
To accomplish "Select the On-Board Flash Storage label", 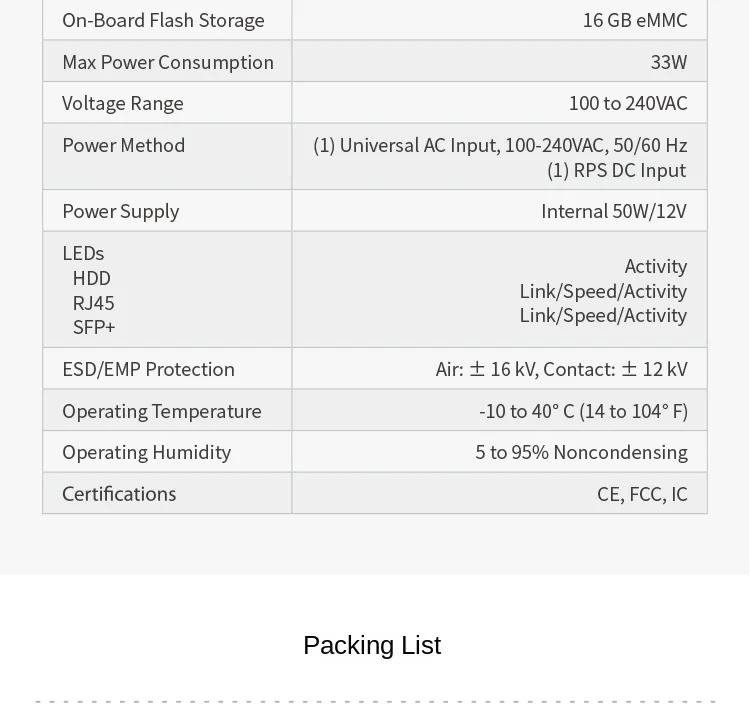I will pyautogui.click(x=163, y=20).
